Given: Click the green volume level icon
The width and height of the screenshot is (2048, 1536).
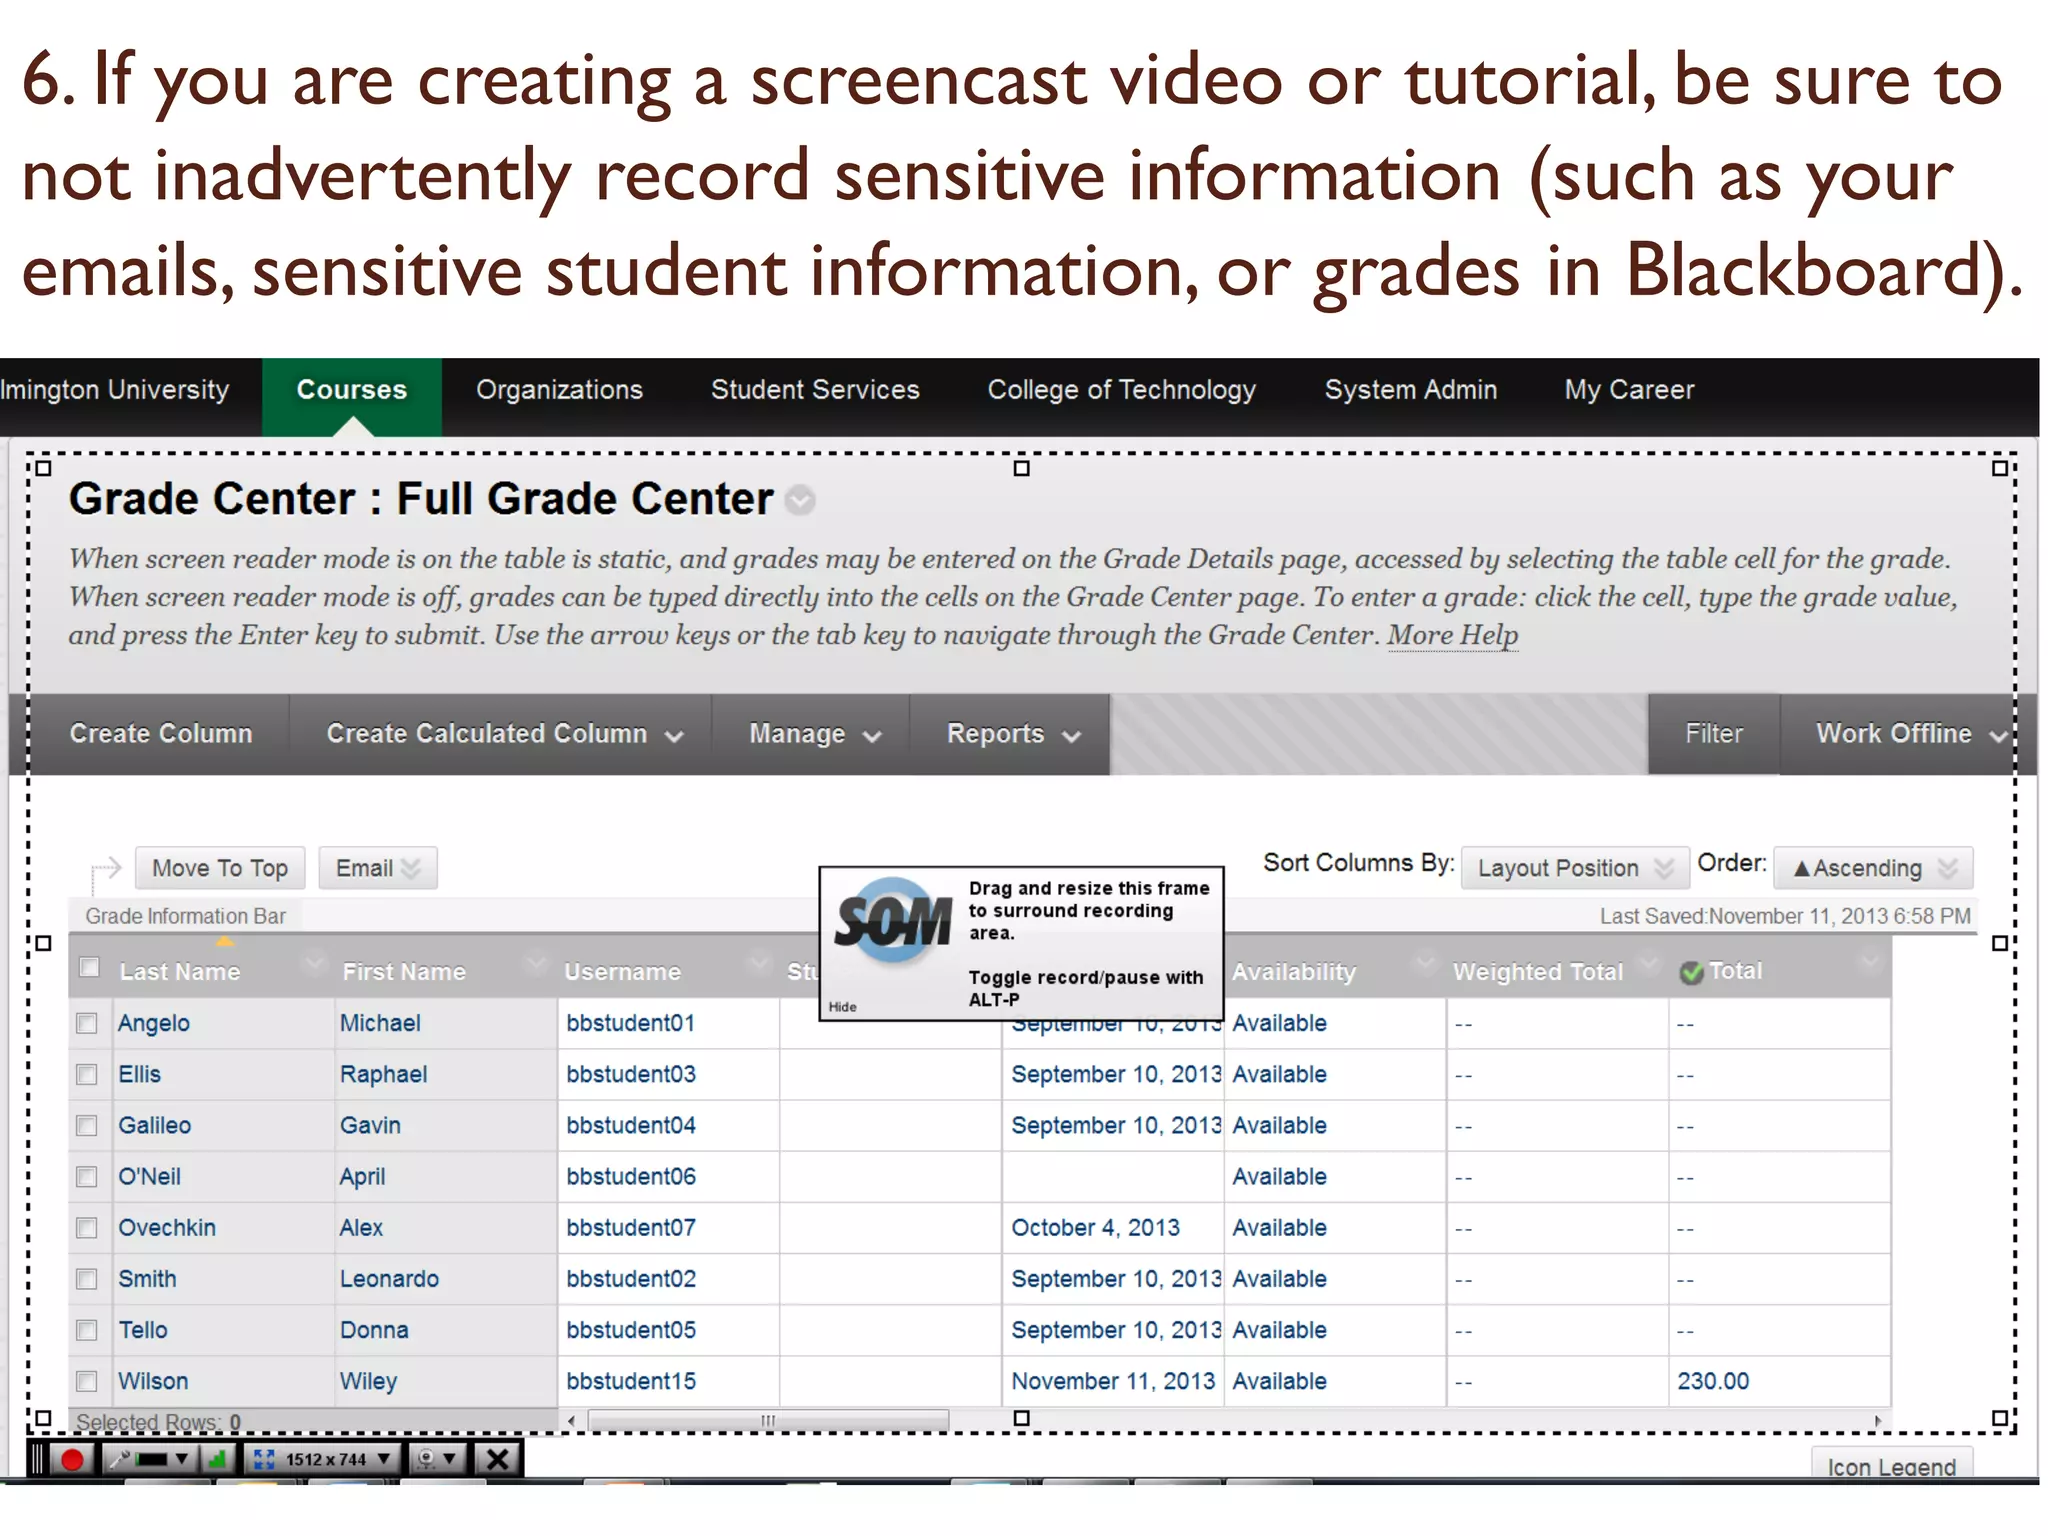Looking at the screenshot, I should (x=217, y=1459).
